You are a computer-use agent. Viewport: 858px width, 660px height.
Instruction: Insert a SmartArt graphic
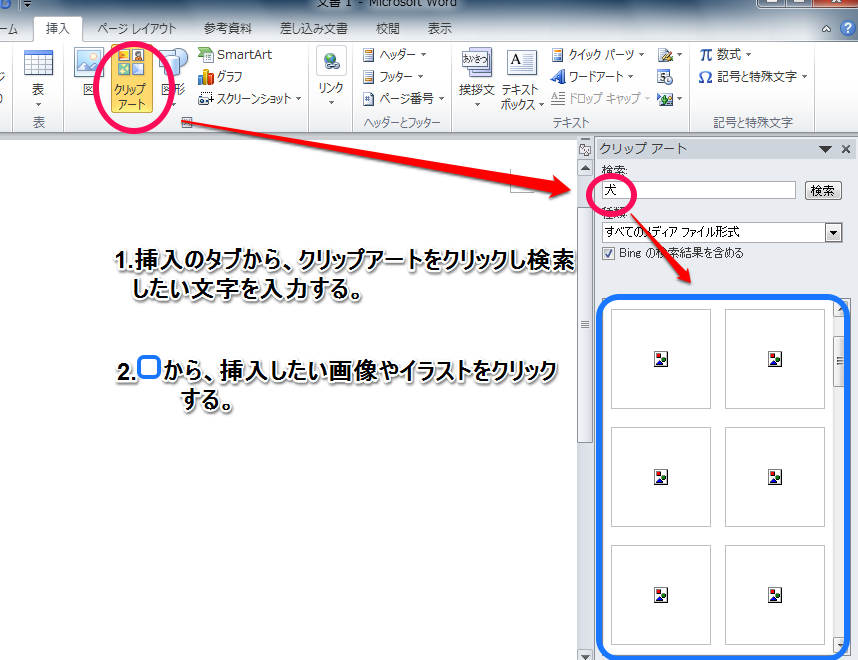[x=235, y=54]
